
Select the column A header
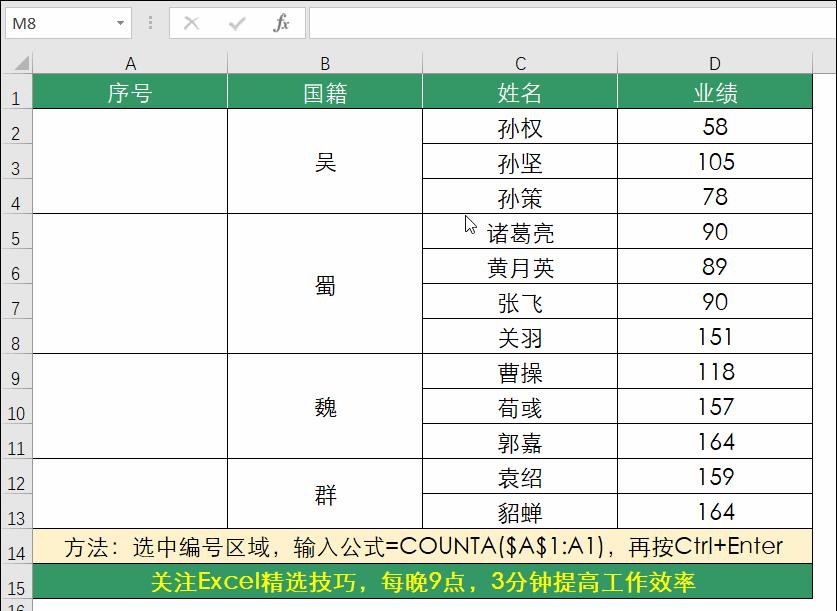(x=131, y=62)
